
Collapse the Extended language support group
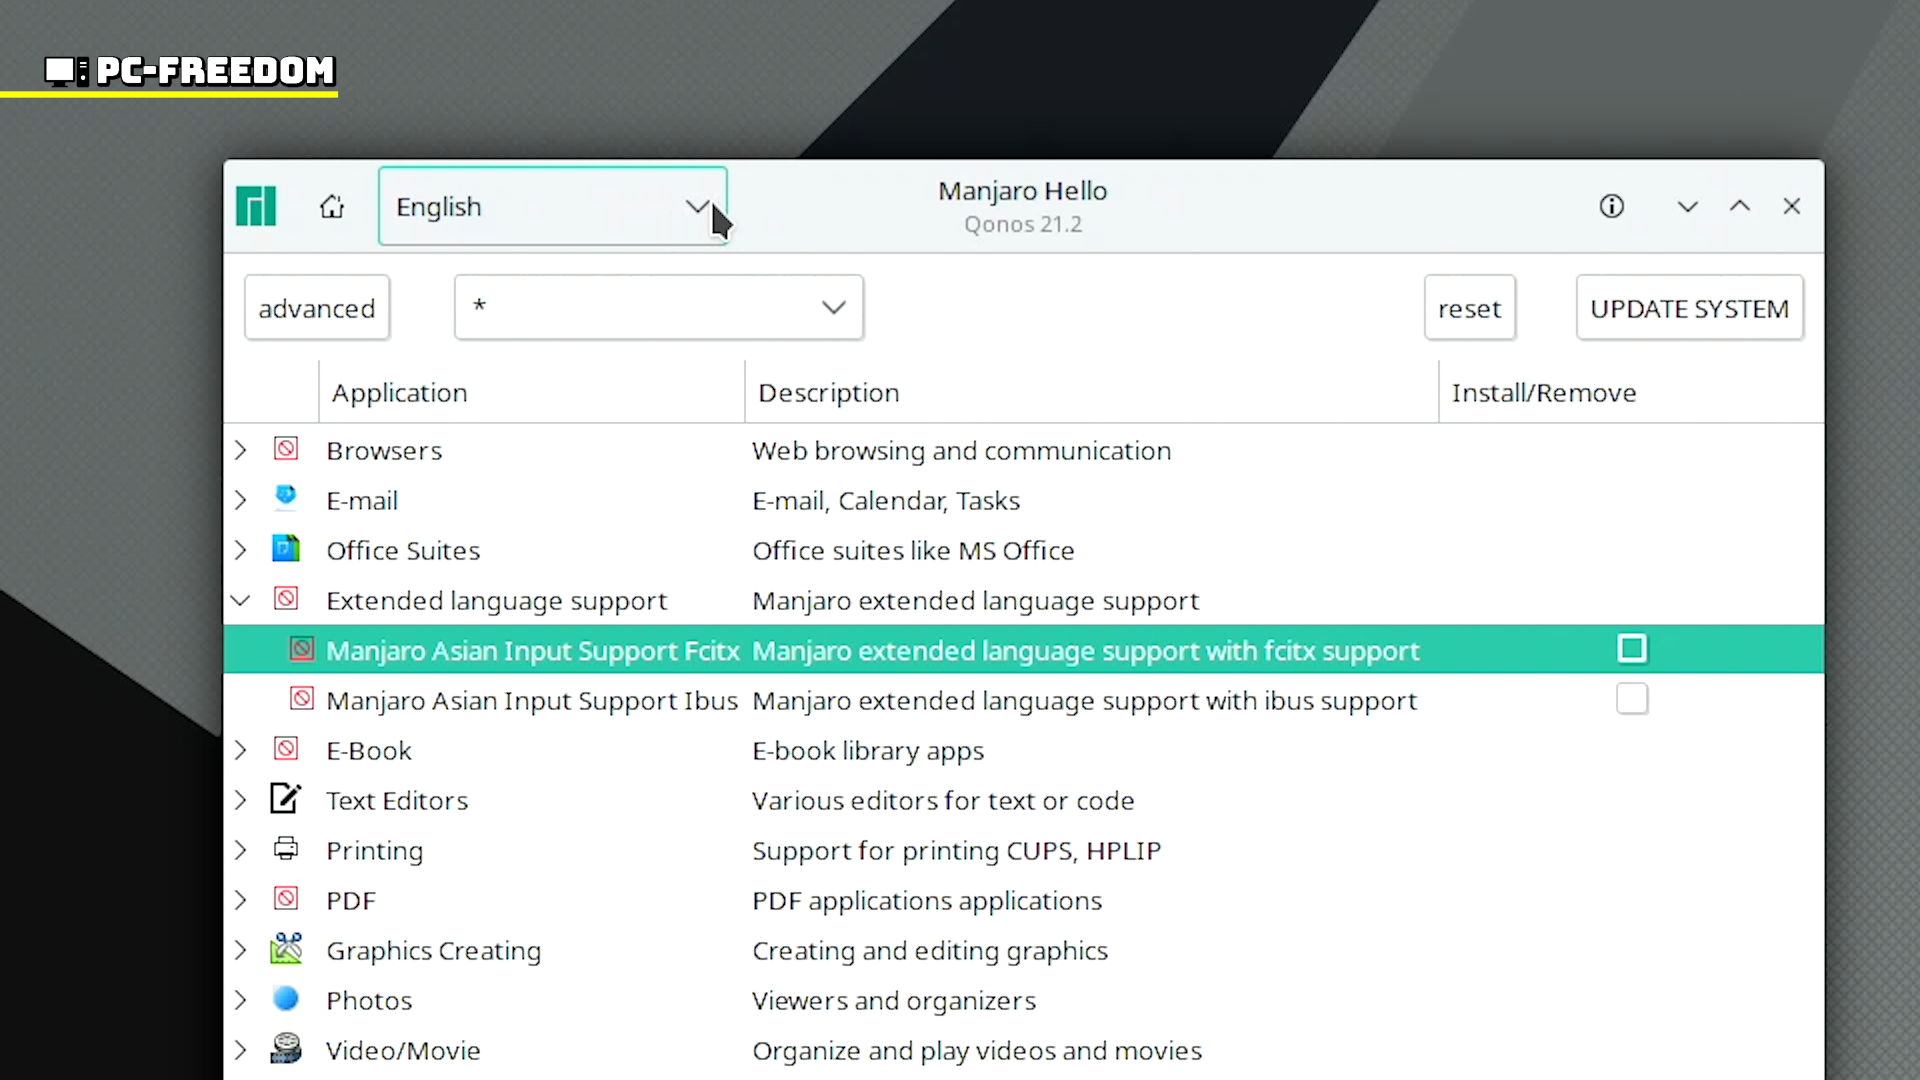tap(240, 600)
